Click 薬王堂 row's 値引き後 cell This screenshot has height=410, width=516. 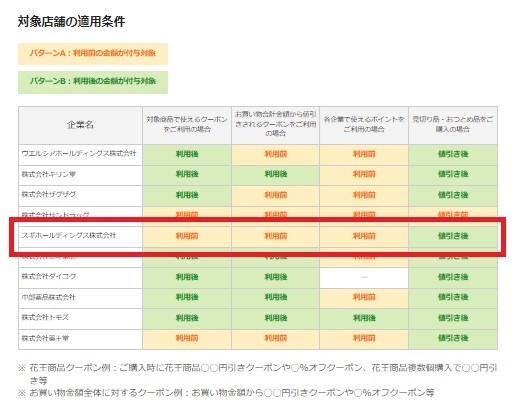(453, 338)
